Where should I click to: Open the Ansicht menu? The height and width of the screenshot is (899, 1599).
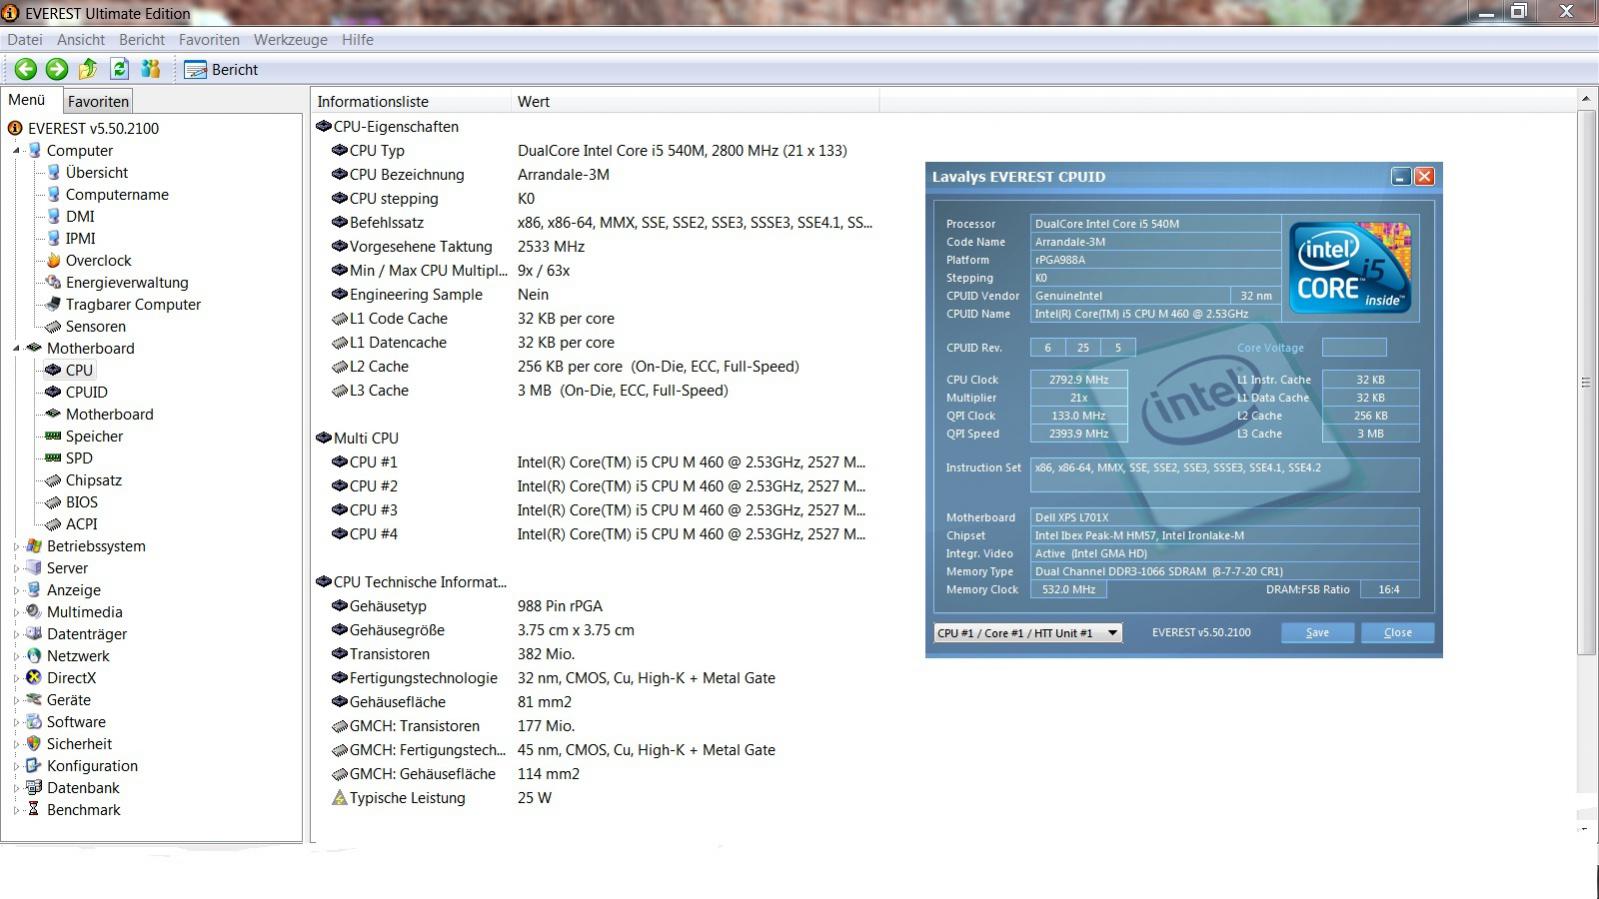(81, 40)
